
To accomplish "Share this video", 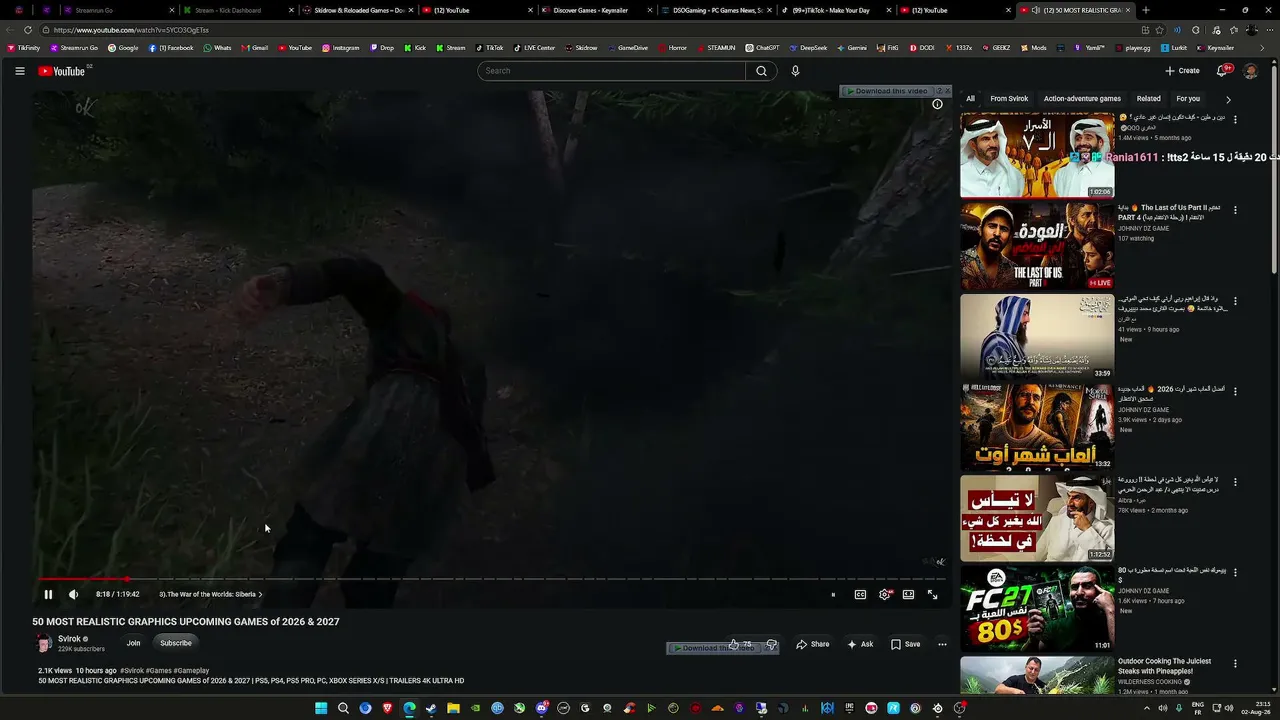I will [813, 644].
